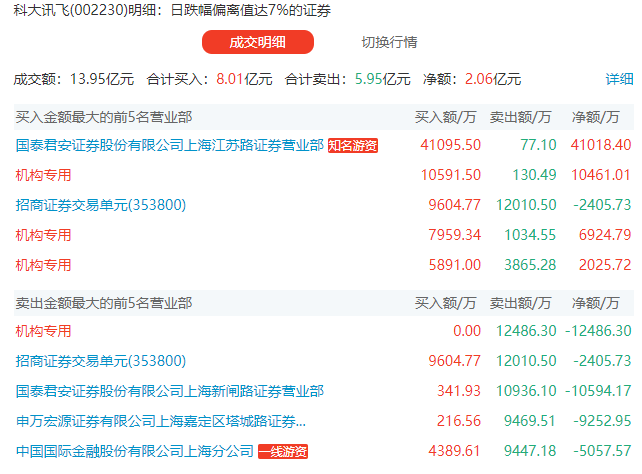The height and width of the screenshot is (474, 642).
Task: Open 机构专用 row with net -12486.30
Action: coord(43,331)
